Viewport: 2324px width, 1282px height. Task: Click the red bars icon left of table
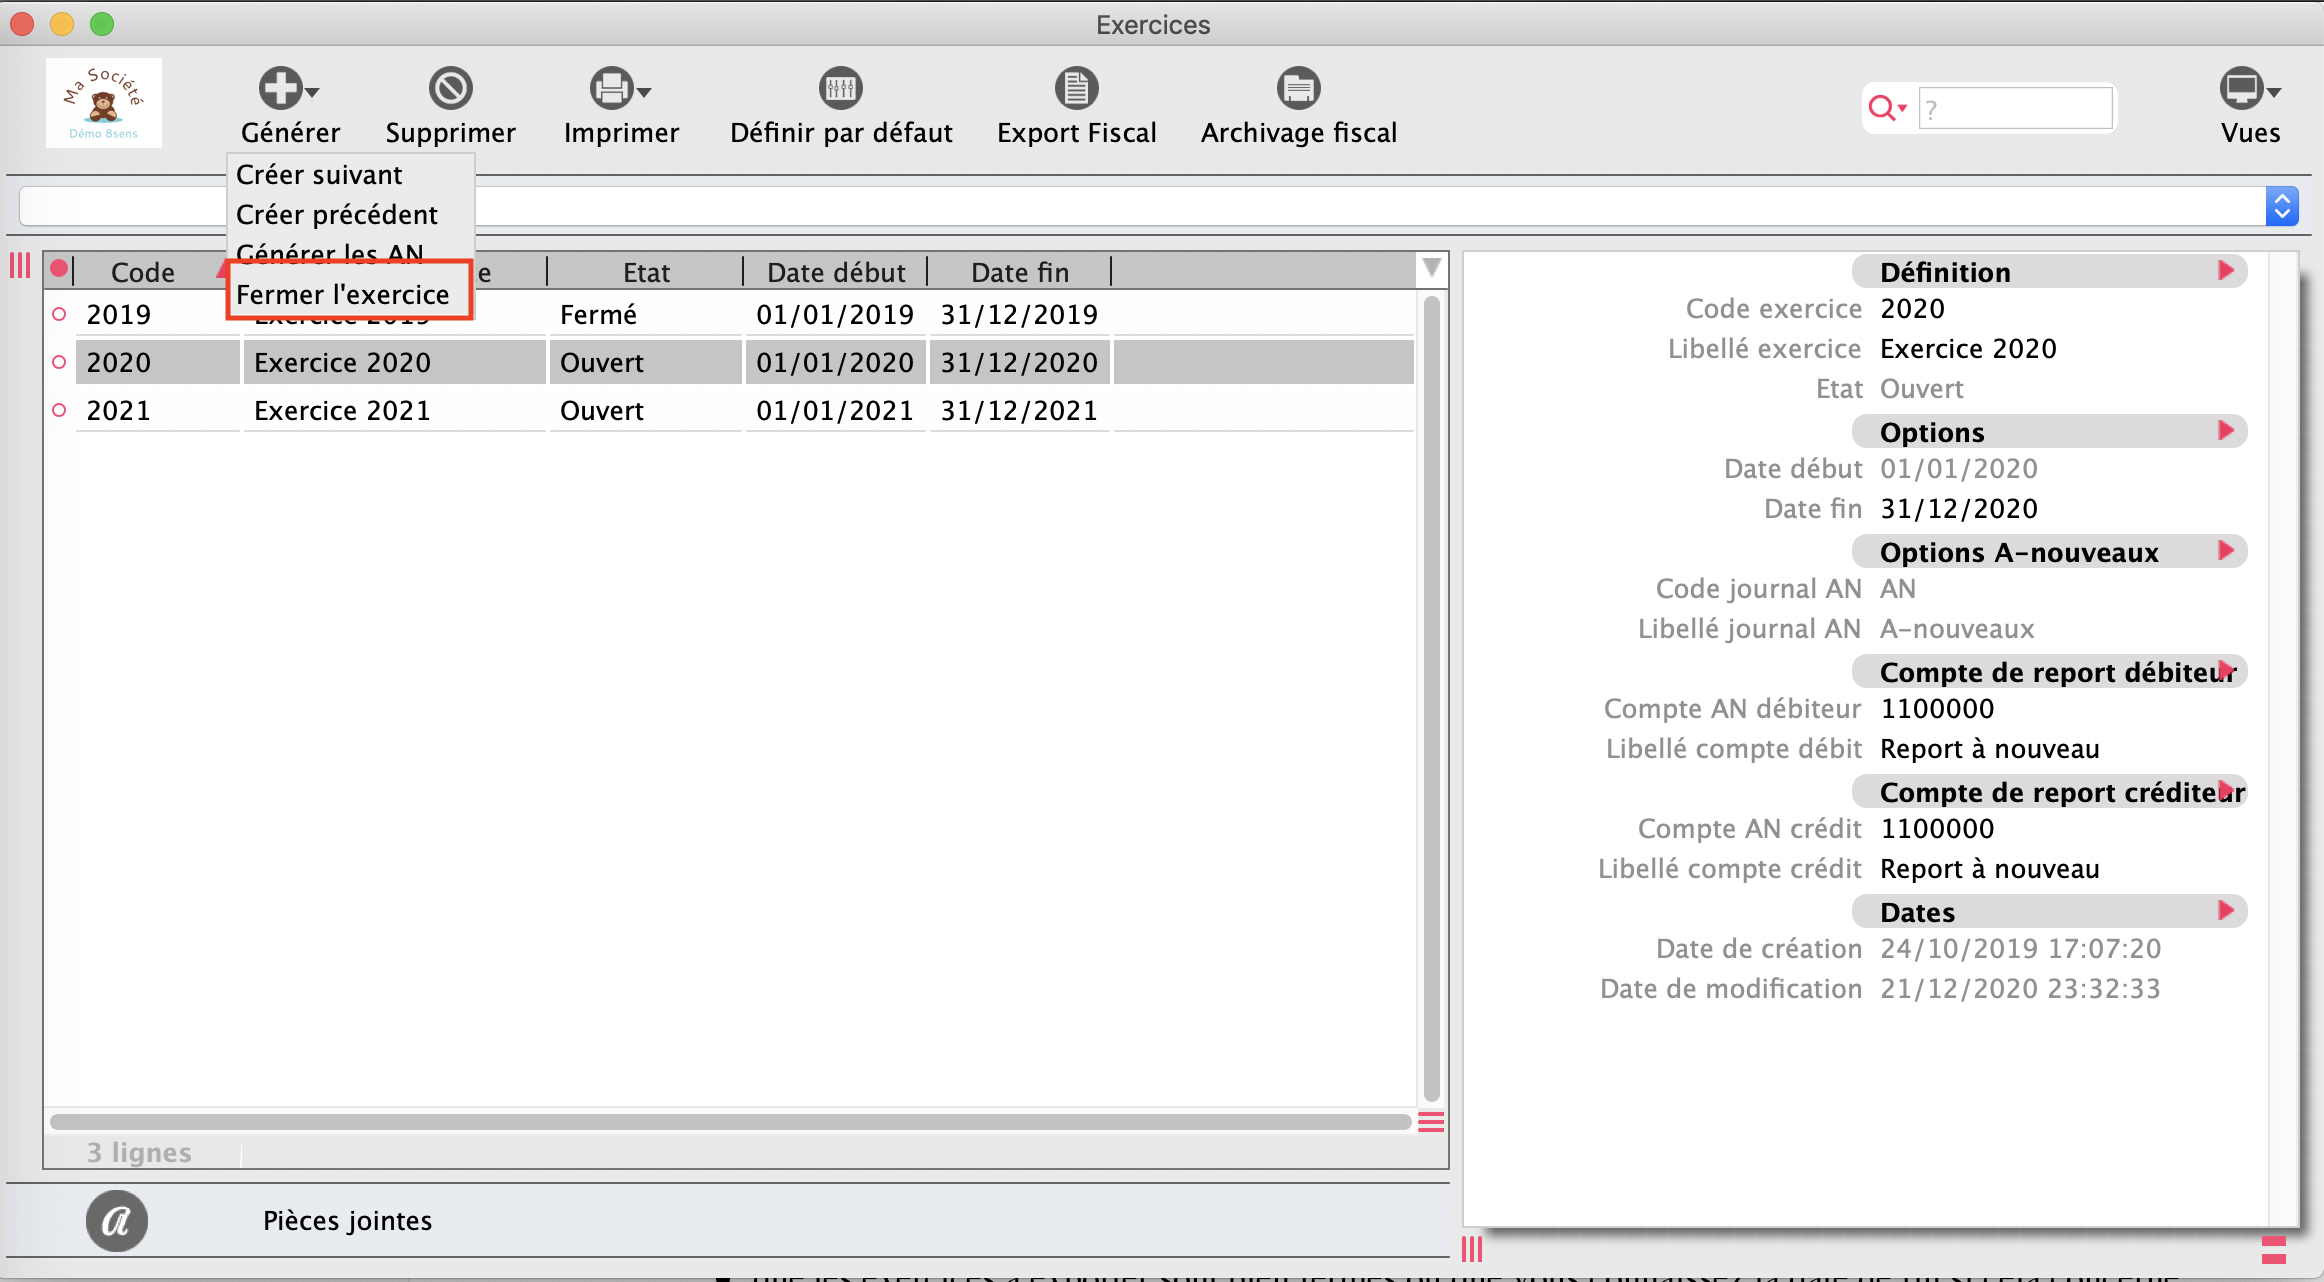(20, 265)
